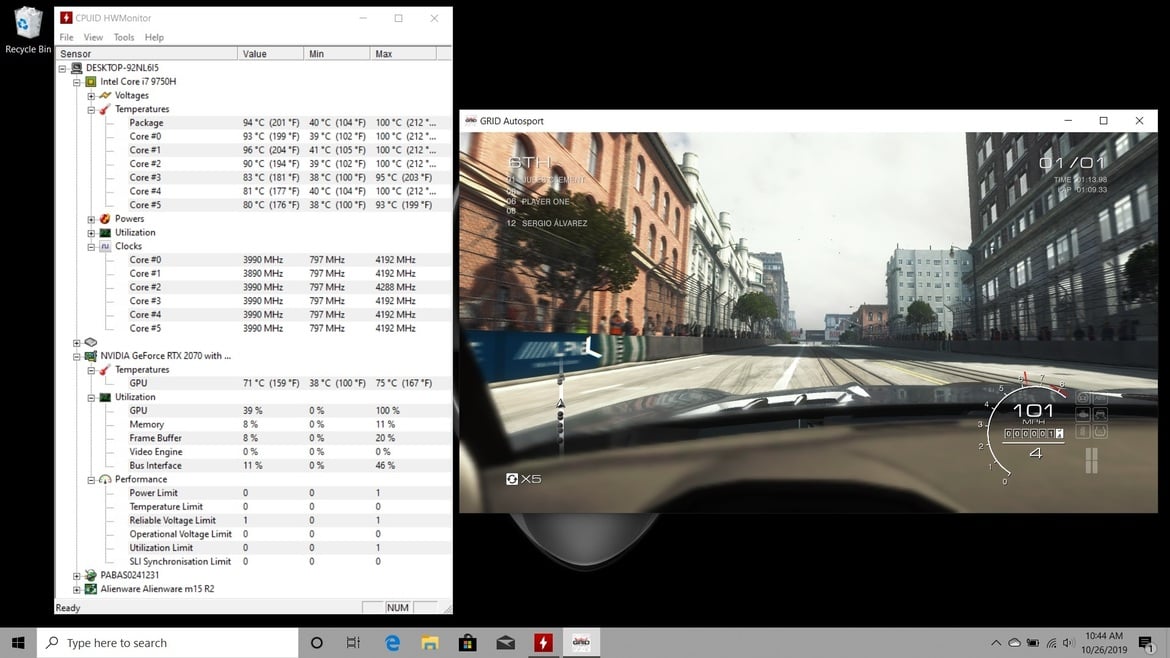Click the Powers flame icon
1170x658 pixels.
coord(105,219)
